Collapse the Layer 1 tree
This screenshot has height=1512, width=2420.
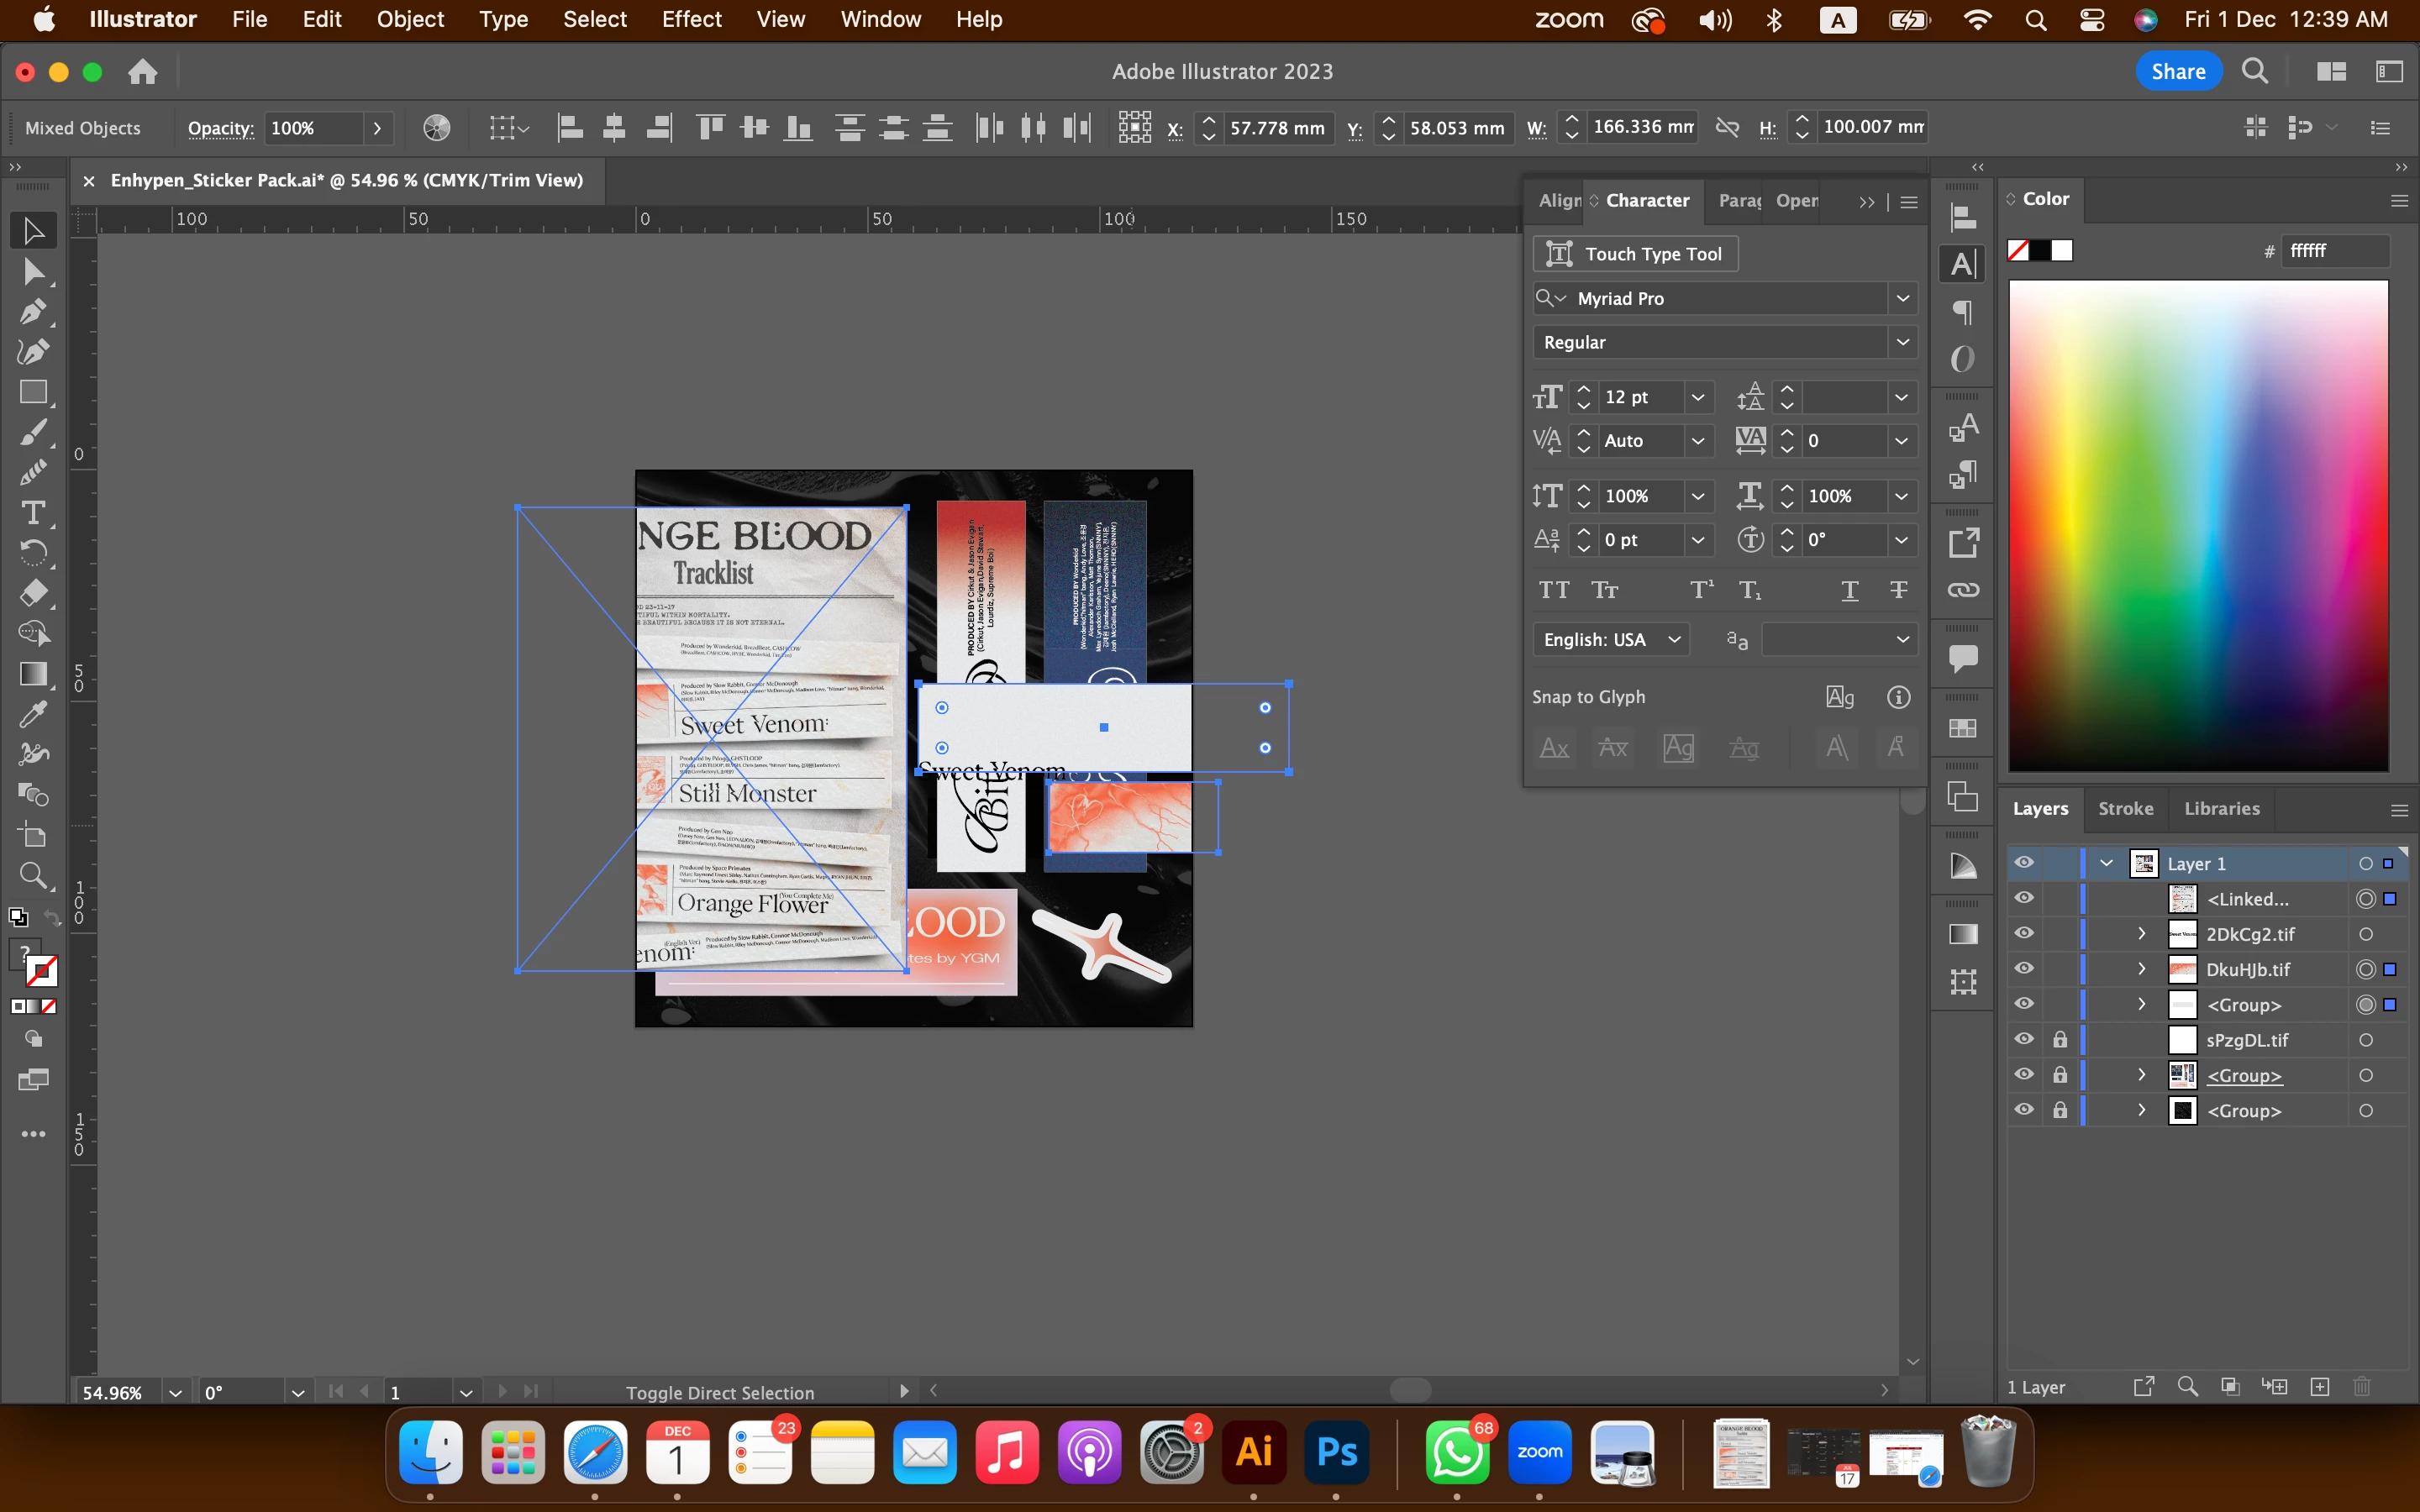pos(2106,863)
